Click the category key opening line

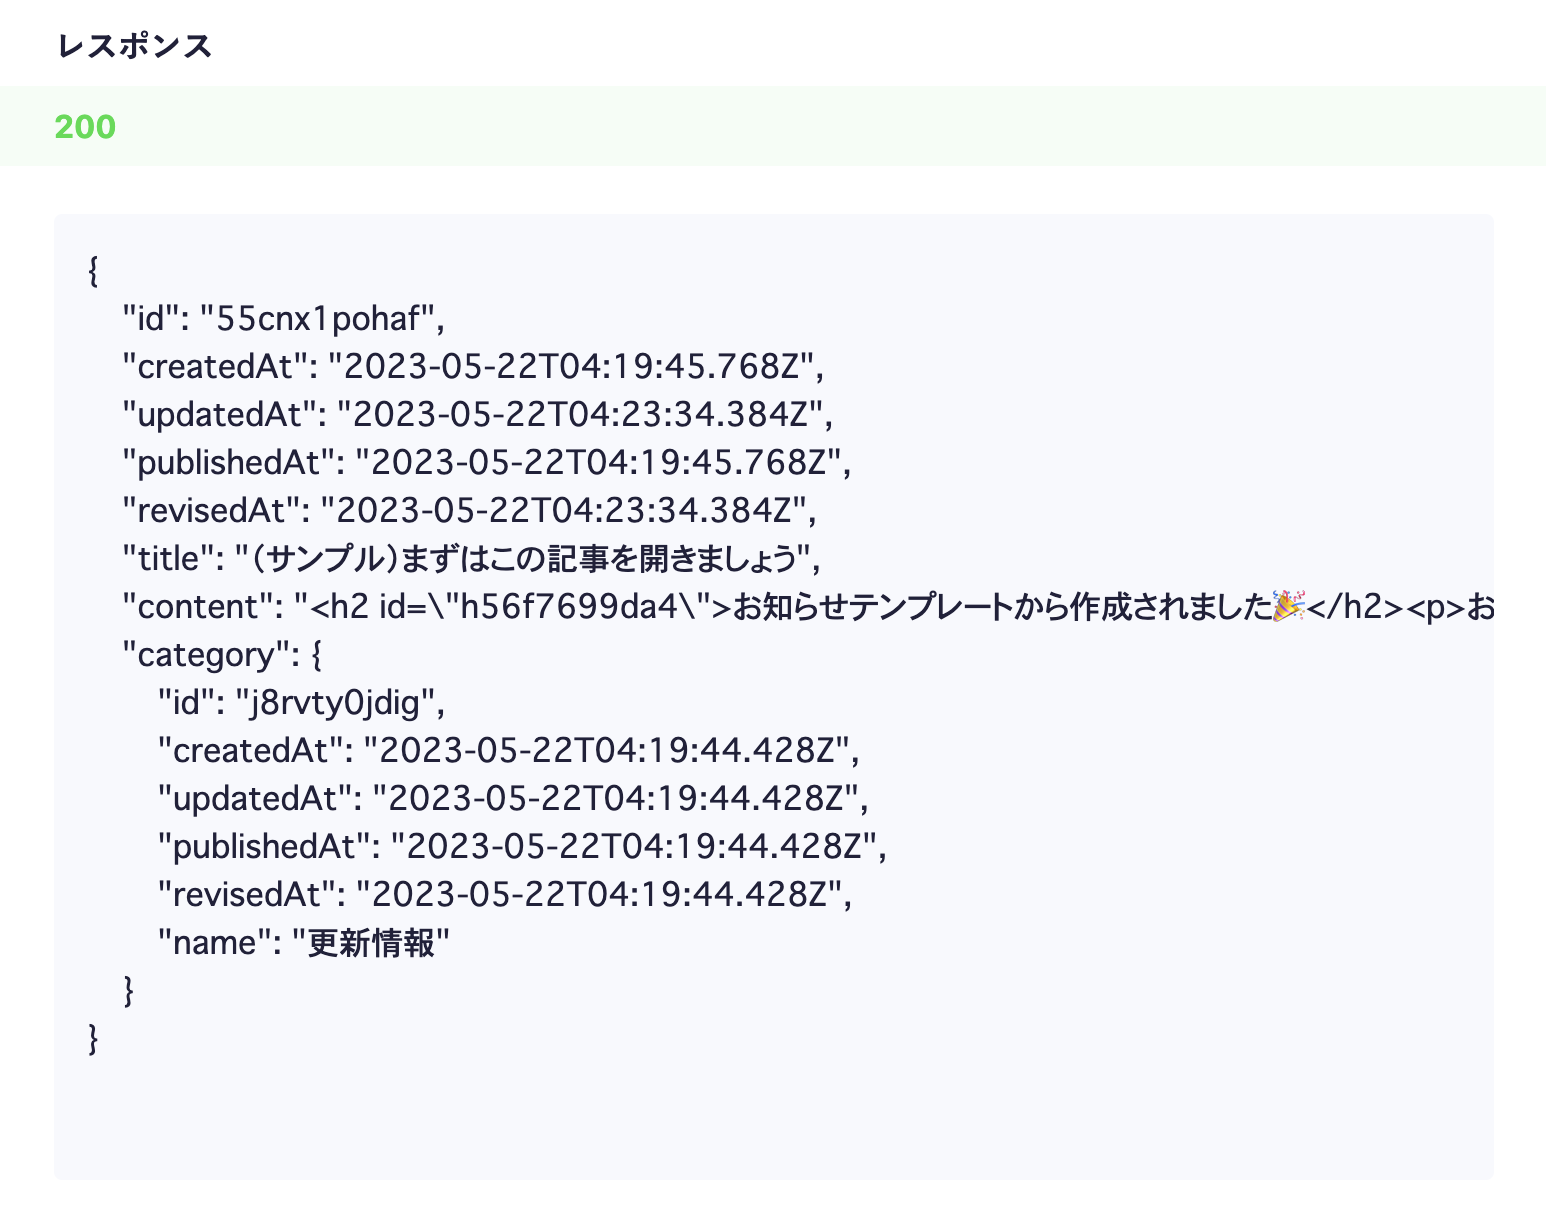click(220, 655)
